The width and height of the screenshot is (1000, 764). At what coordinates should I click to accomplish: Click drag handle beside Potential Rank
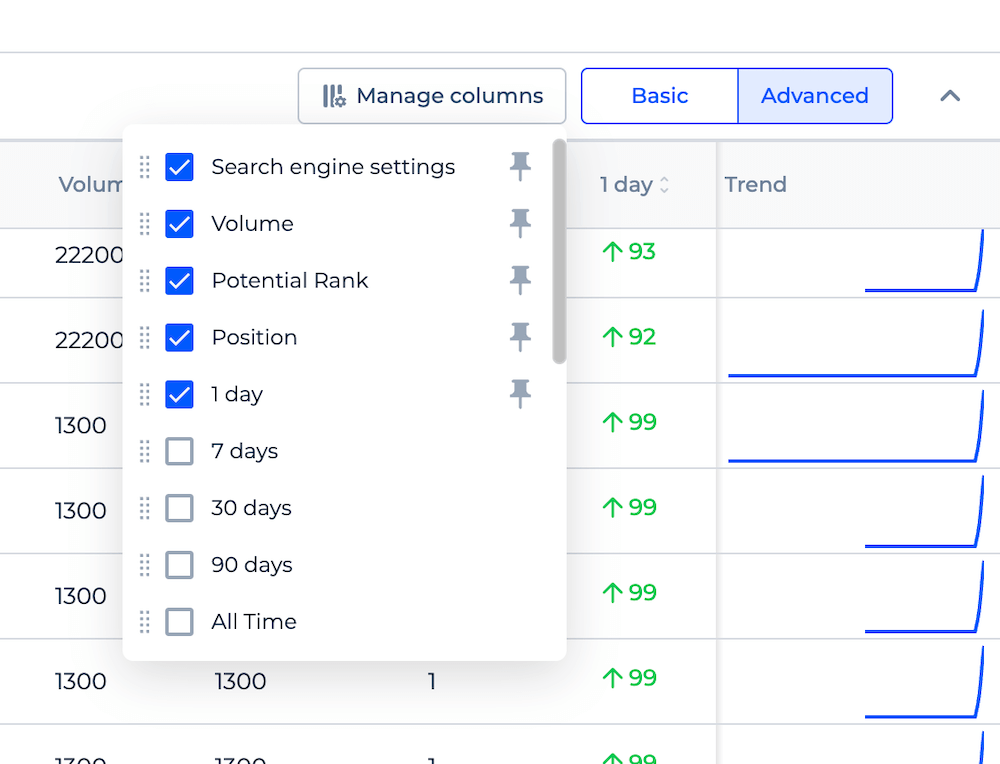click(x=145, y=281)
